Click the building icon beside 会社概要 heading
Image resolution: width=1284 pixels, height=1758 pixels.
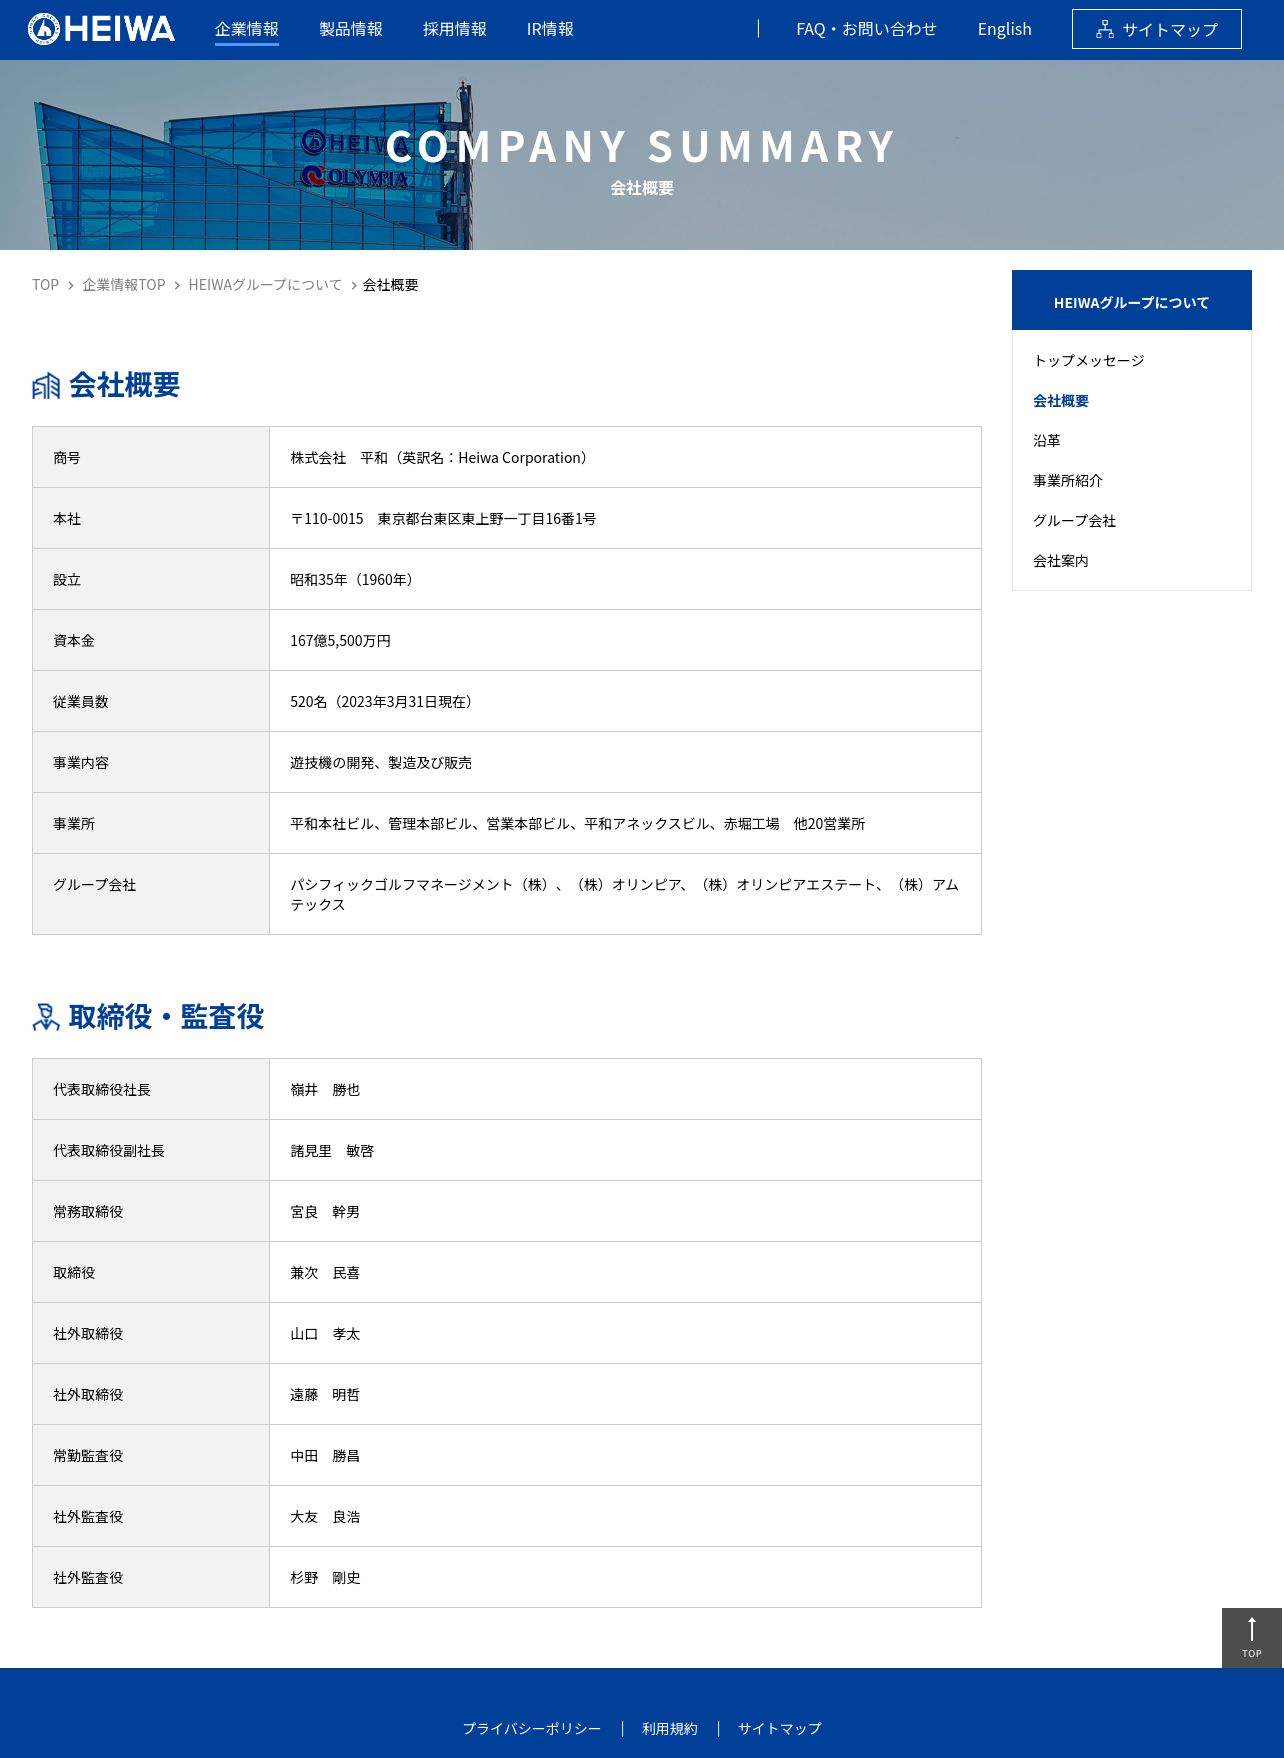(46, 386)
